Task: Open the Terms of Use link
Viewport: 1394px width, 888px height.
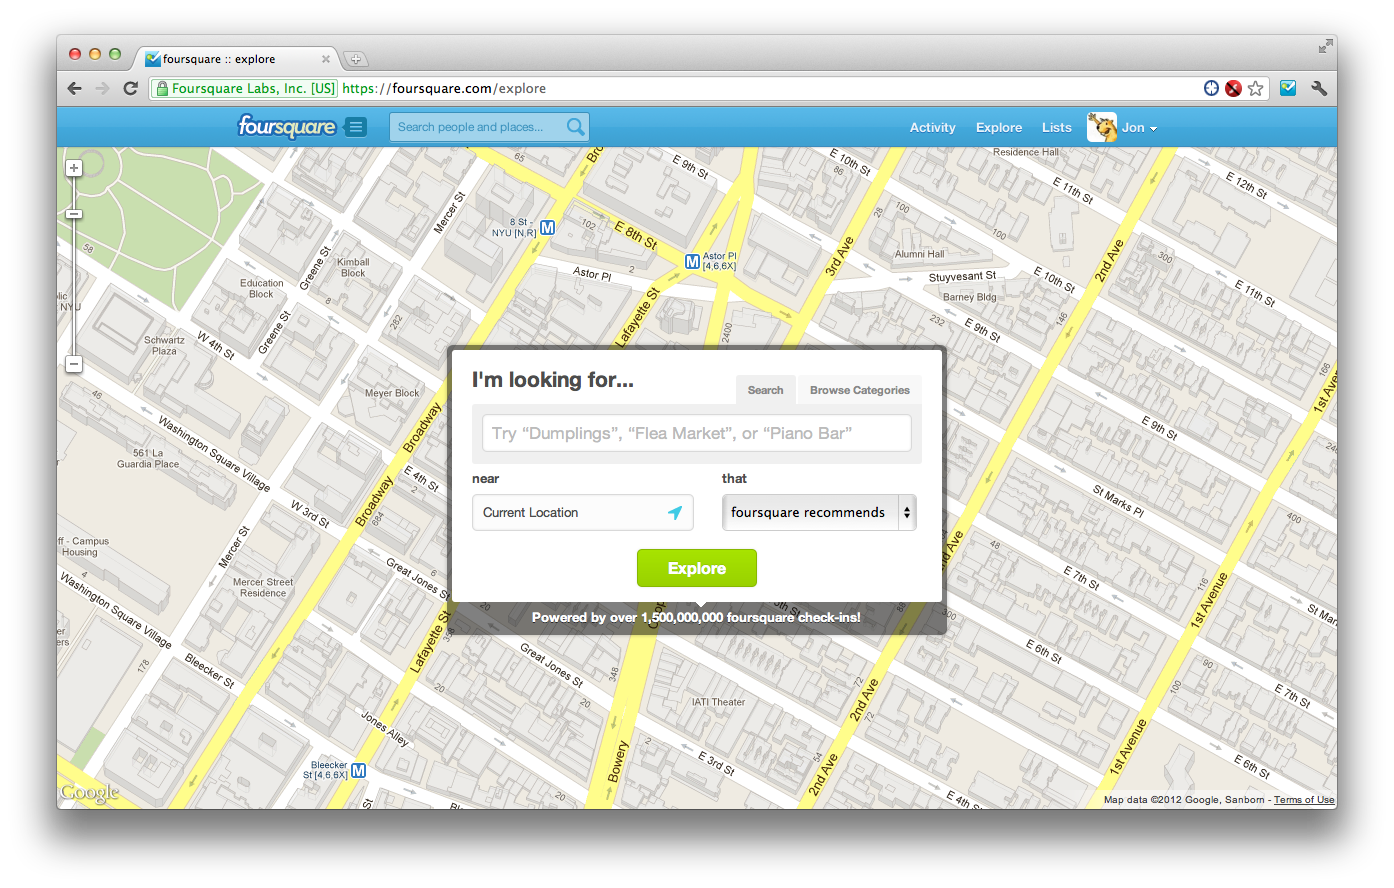Action: tap(1304, 800)
